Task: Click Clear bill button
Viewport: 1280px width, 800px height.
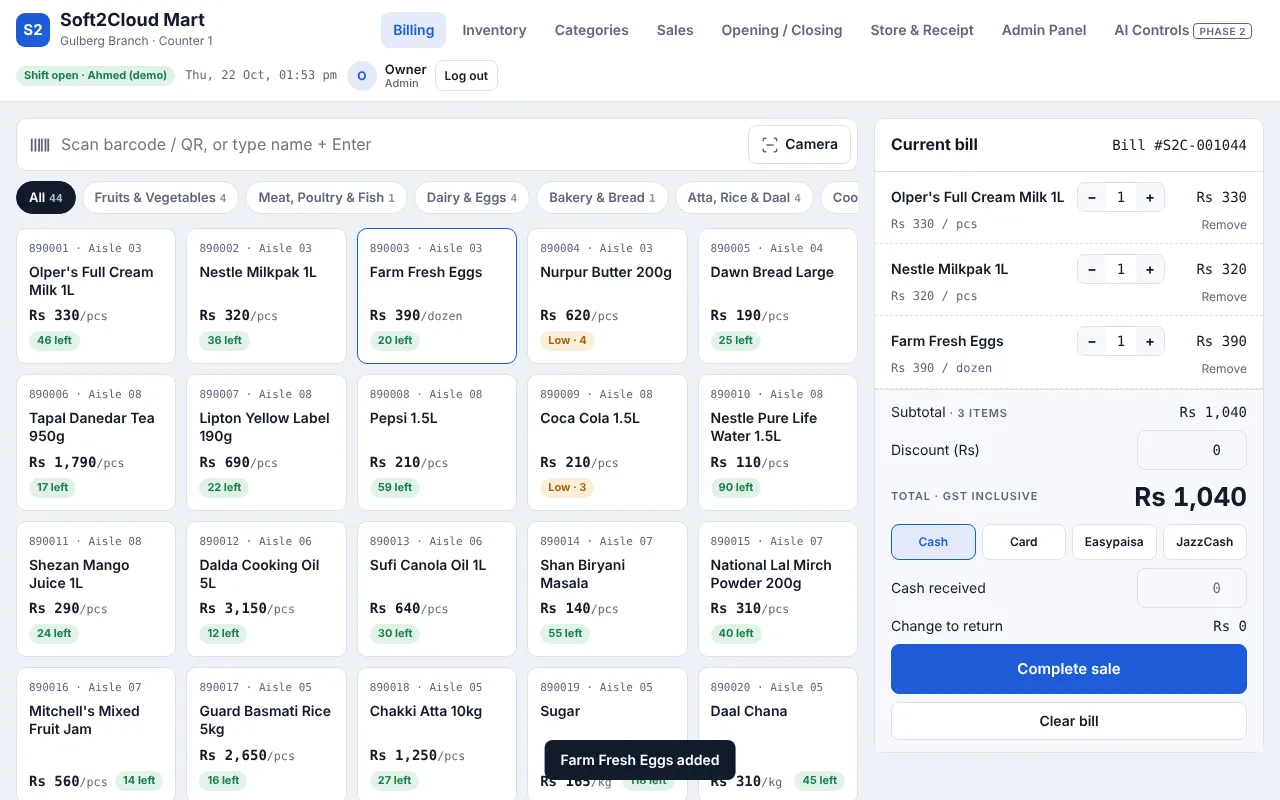Action: click(x=1069, y=721)
